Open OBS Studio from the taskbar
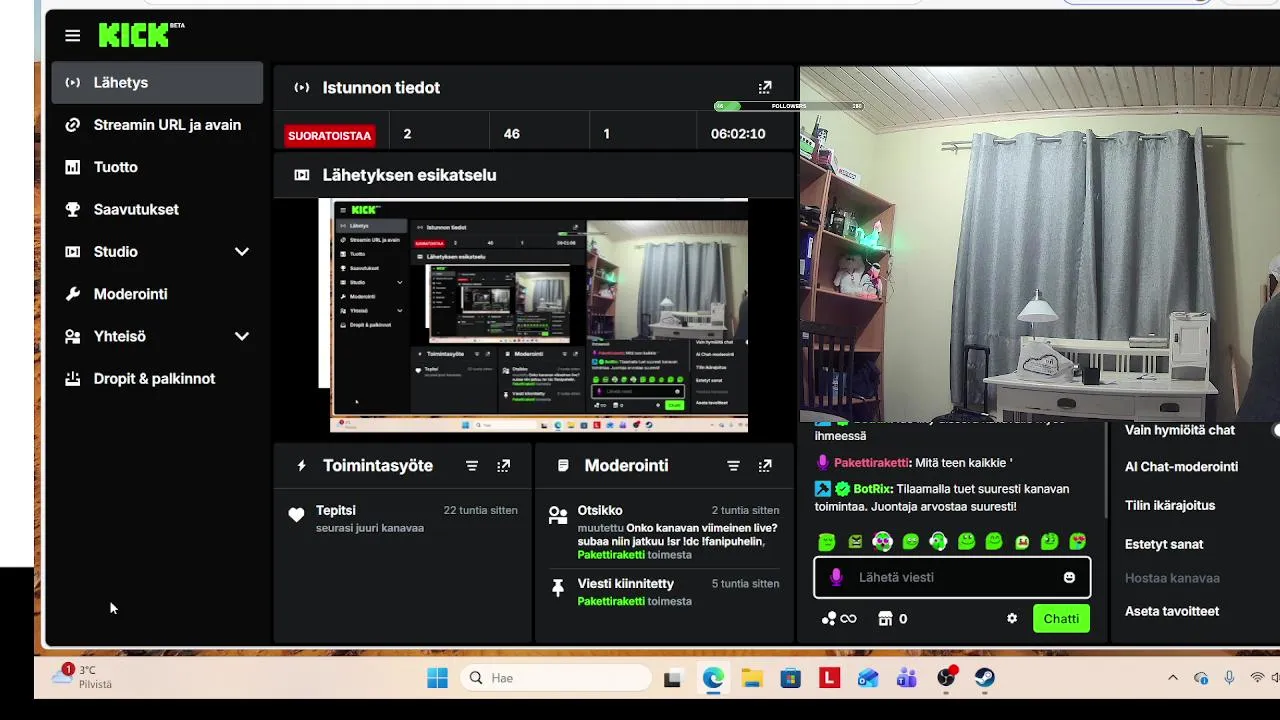The image size is (1280, 720). [x=946, y=678]
